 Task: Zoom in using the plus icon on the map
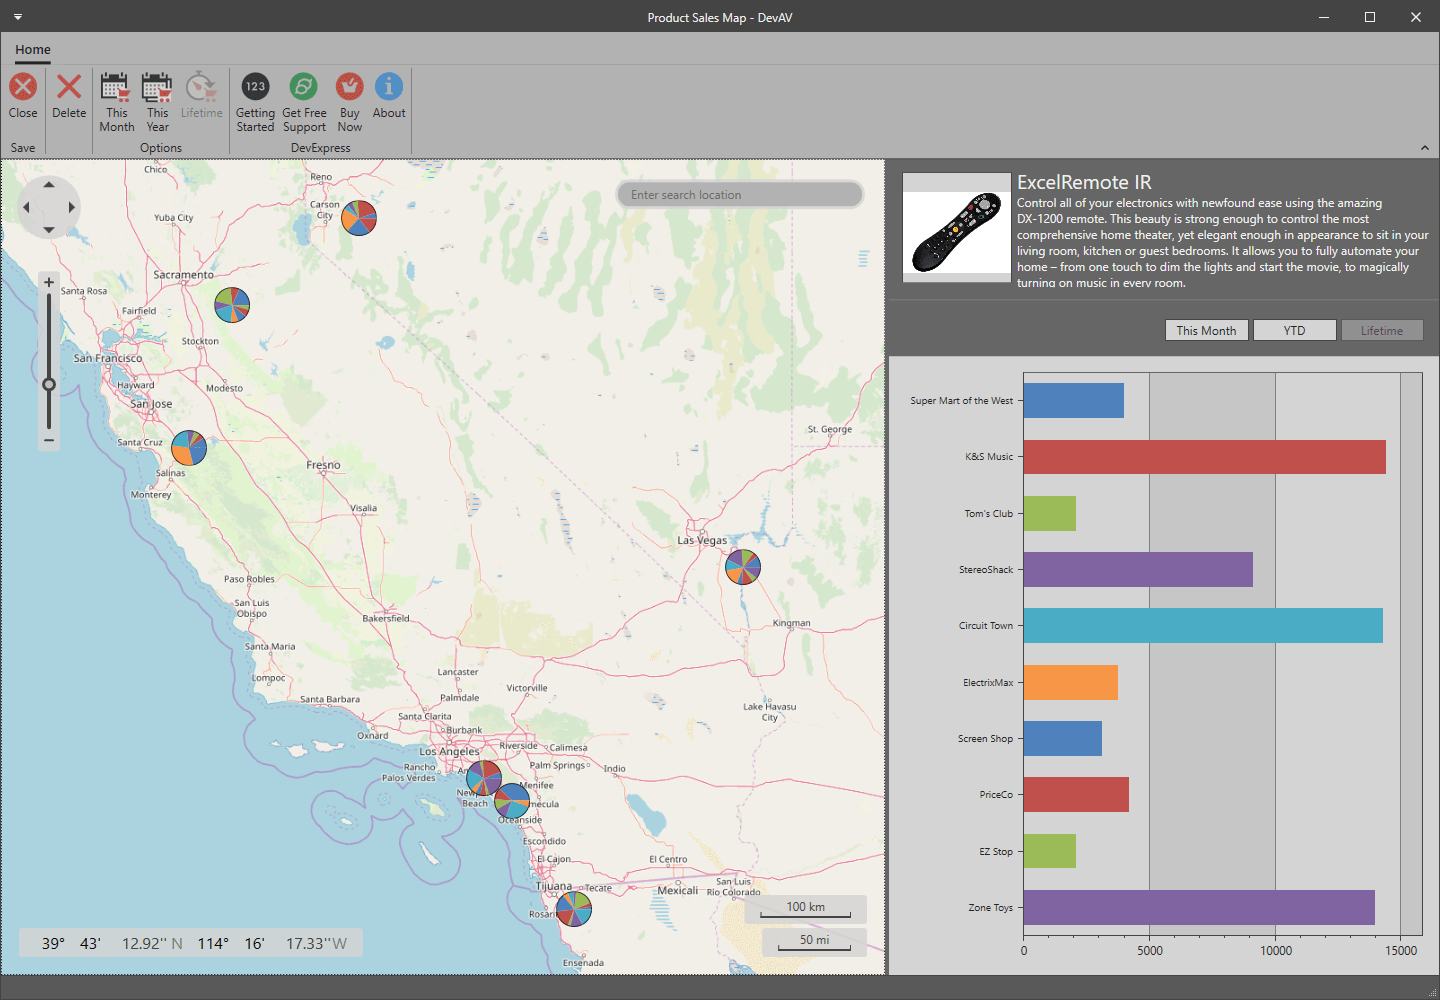pos(48,282)
